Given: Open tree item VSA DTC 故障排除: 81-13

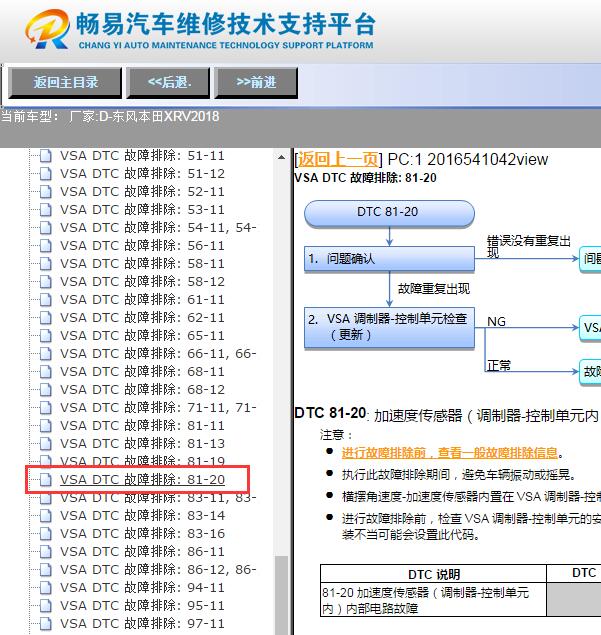Looking at the screenshot, I should click(x=142, y=444).
